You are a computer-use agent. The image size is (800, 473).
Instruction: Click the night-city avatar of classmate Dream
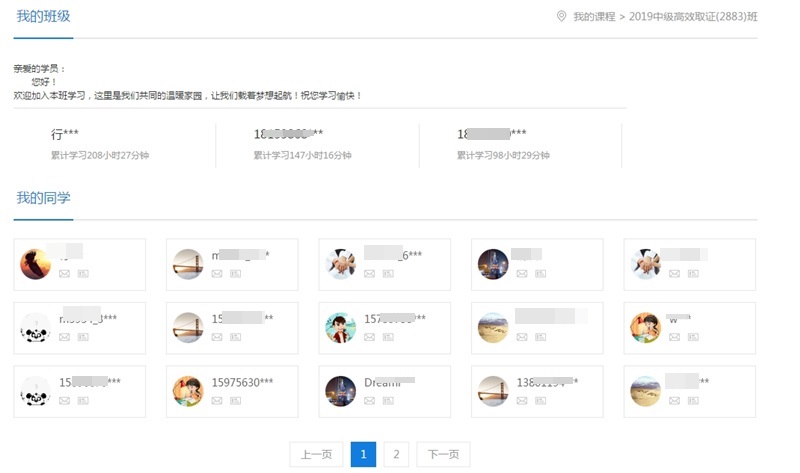coord(341,391)
